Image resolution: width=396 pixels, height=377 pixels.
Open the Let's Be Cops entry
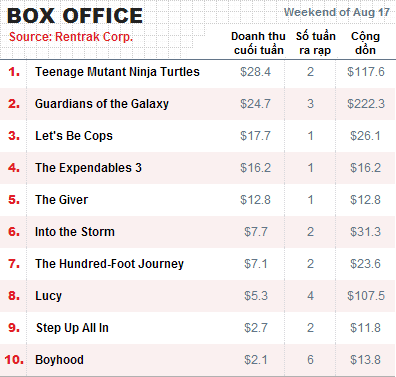point(74,136)
